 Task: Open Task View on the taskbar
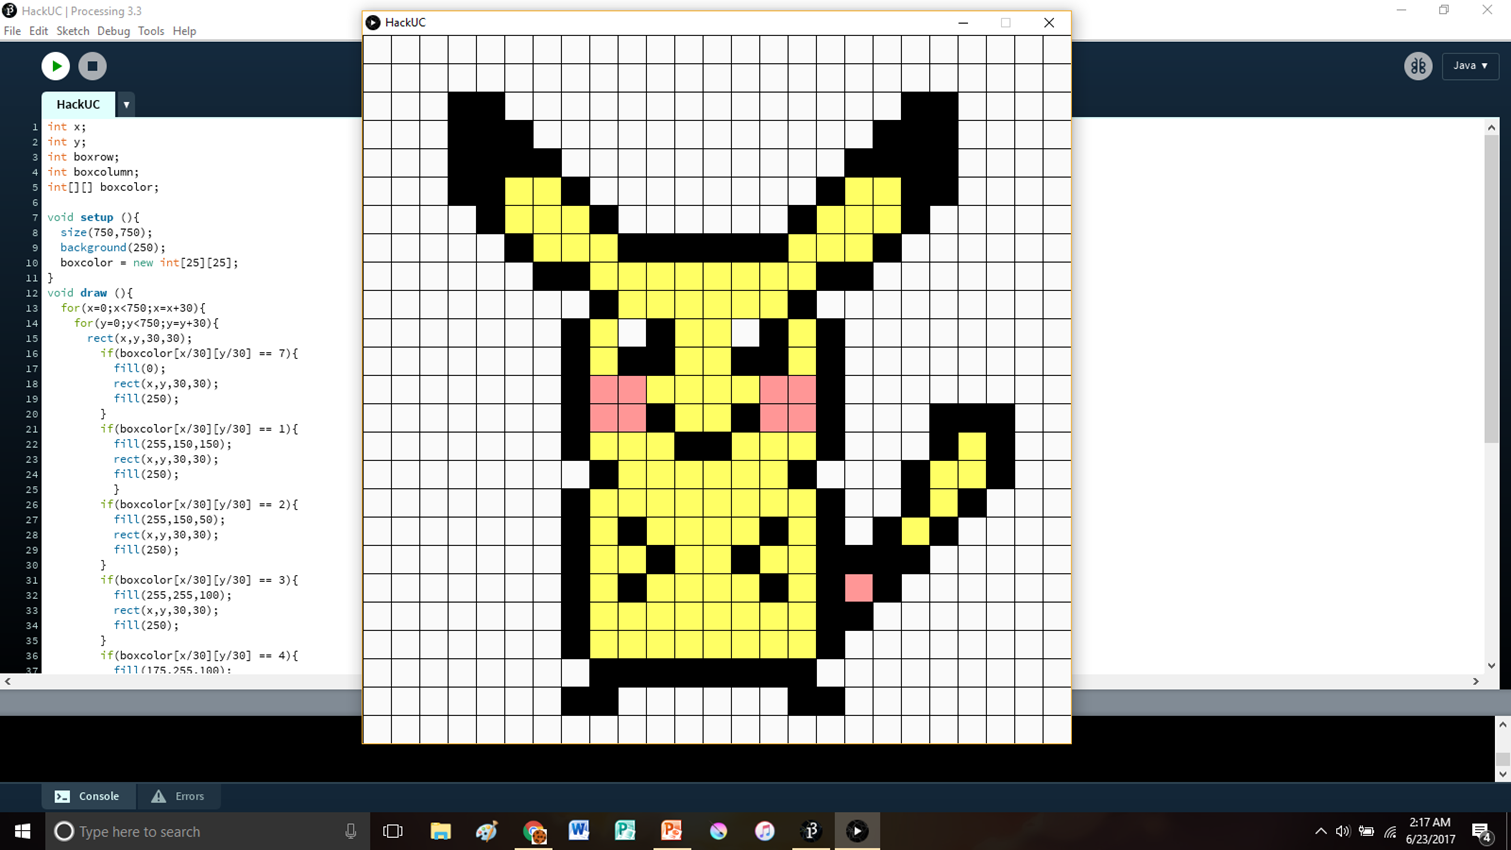[x=393, y=831]
